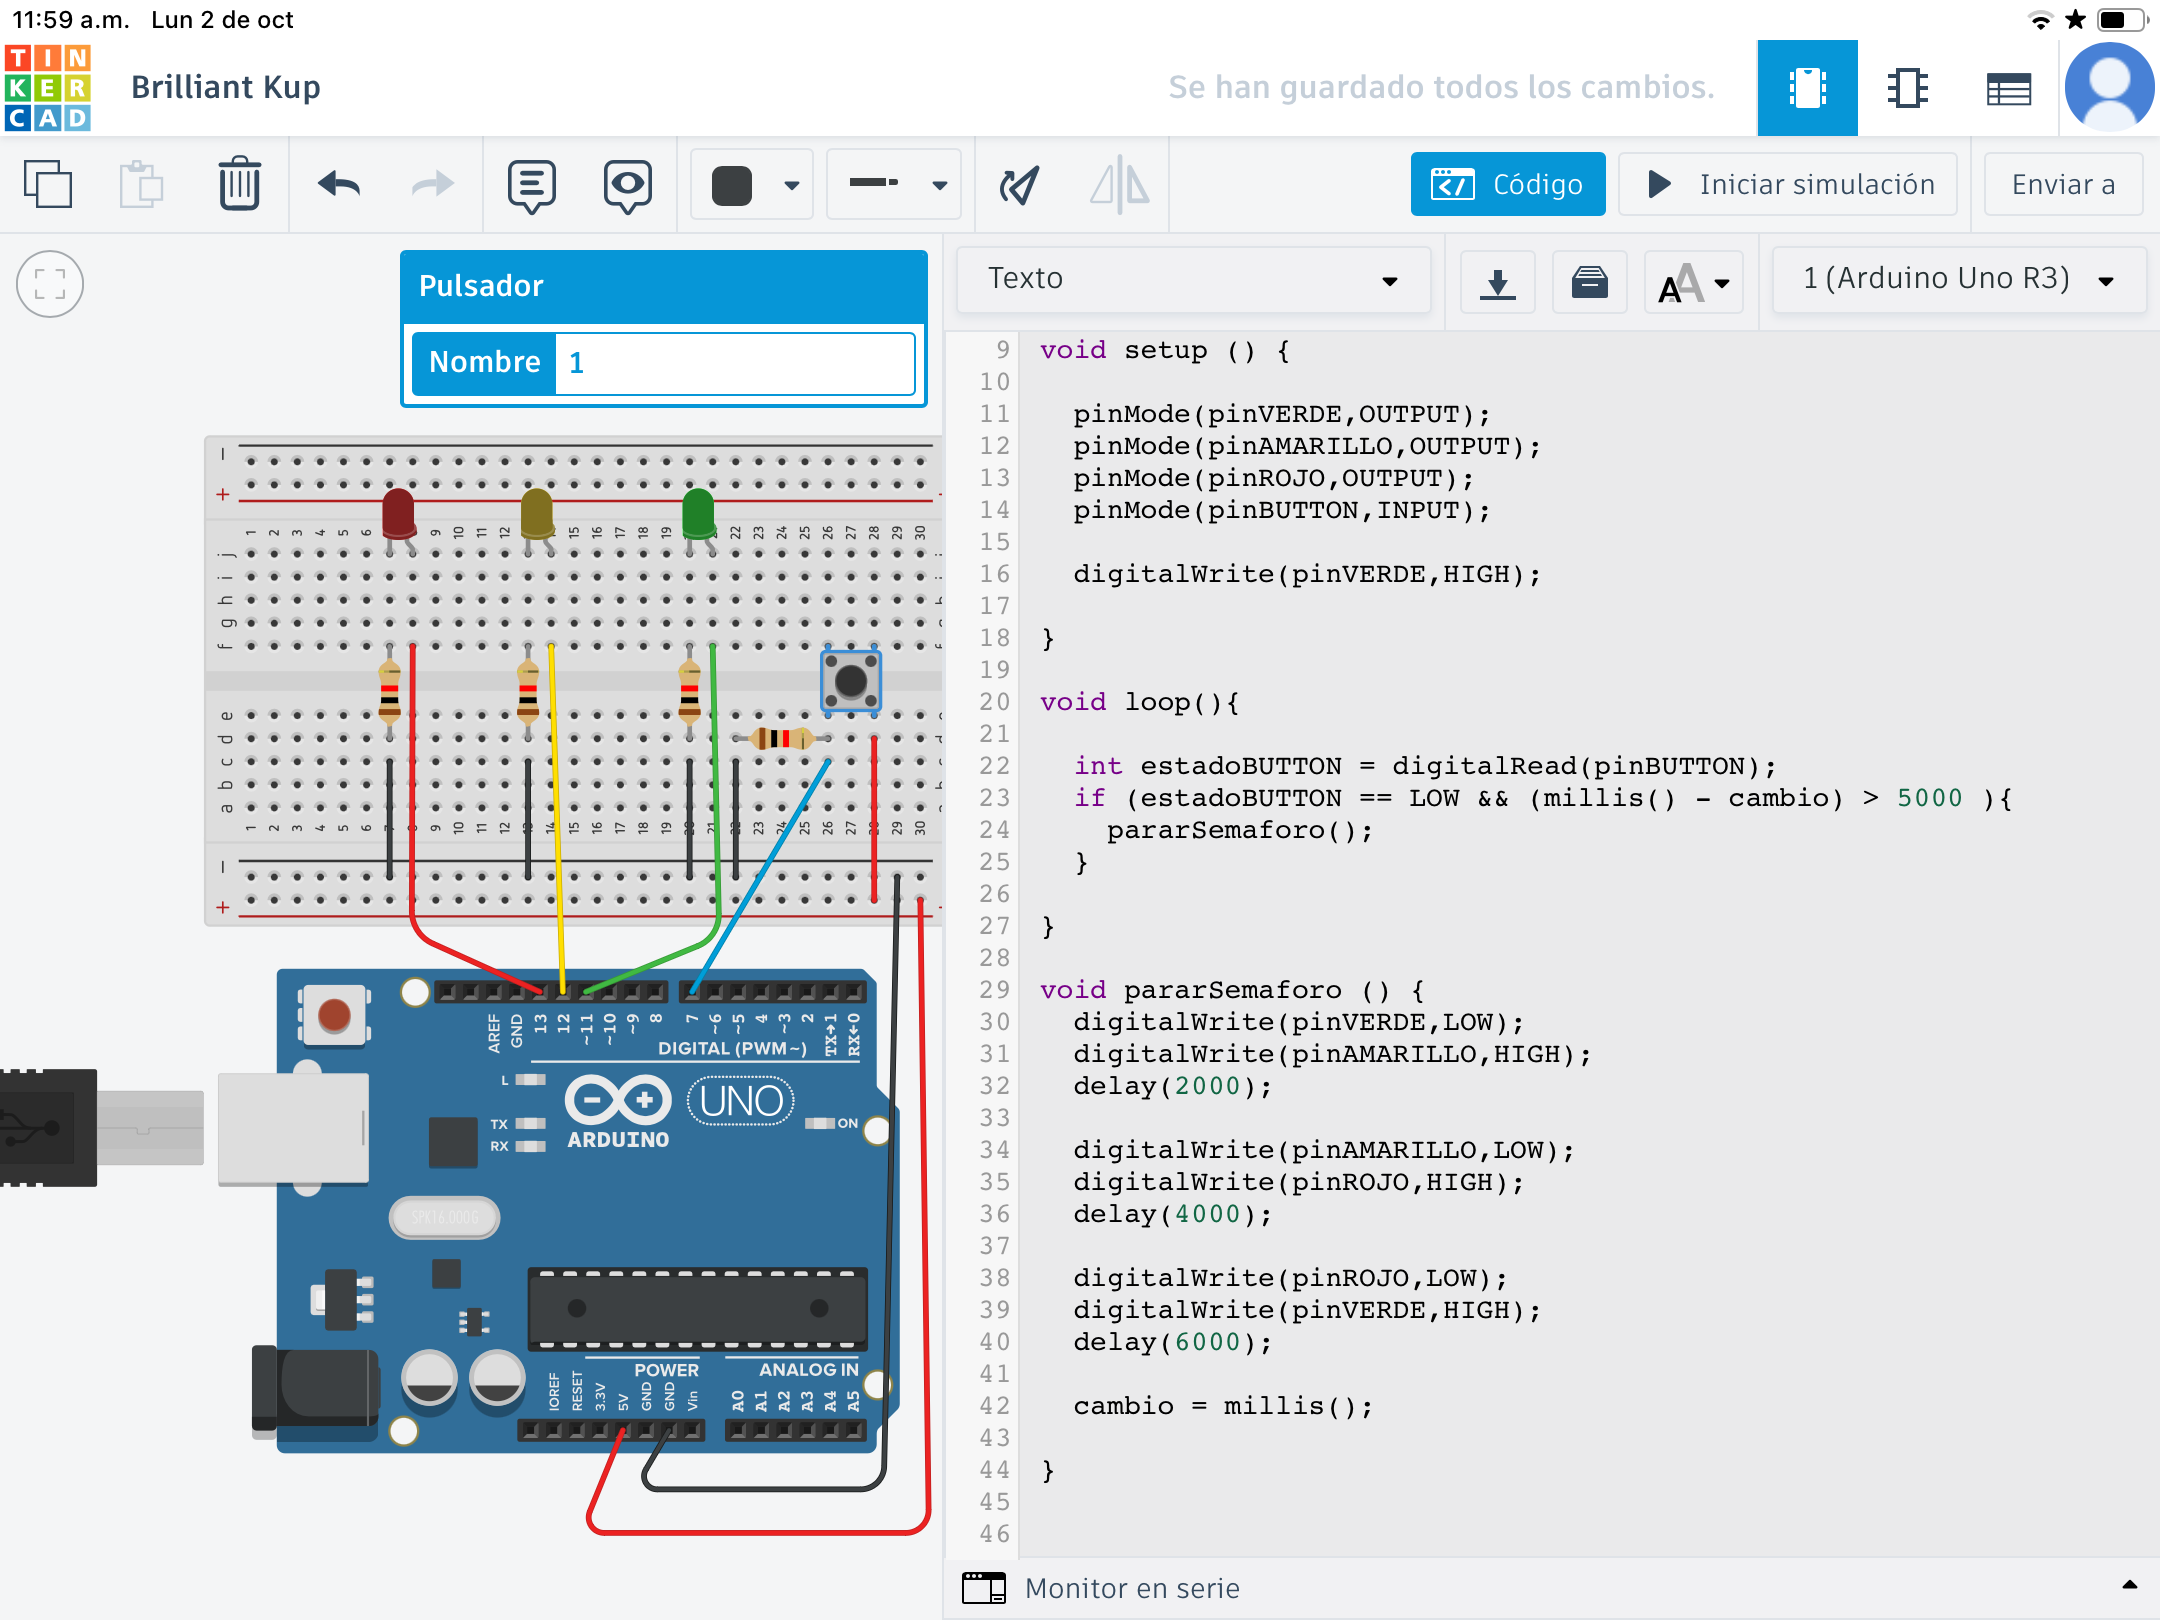
Task: Rotate the selected component
Action: click(1020, 185)
